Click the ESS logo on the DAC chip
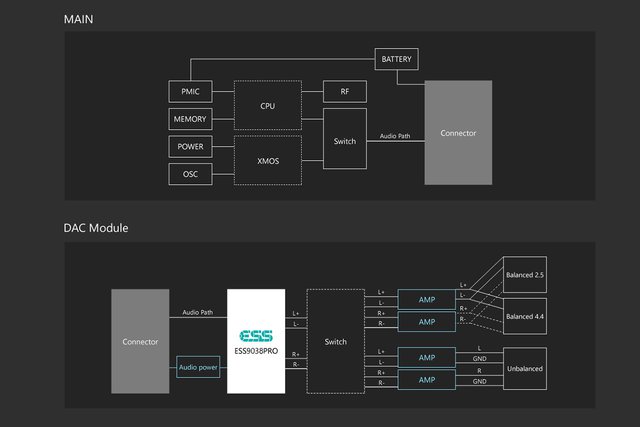The image size is (640, 427). pos(255,336)
